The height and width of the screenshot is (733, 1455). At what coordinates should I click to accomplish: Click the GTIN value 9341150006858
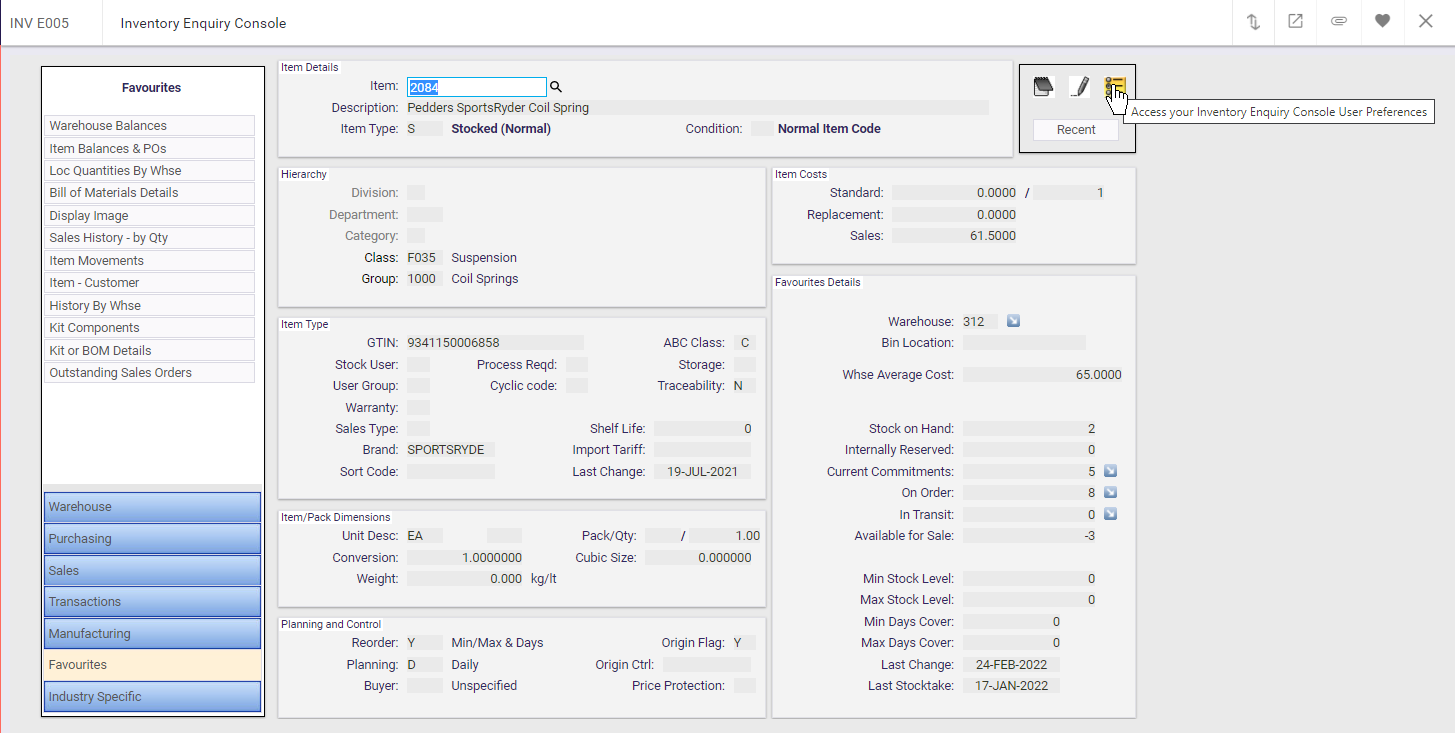click(454, 343)
